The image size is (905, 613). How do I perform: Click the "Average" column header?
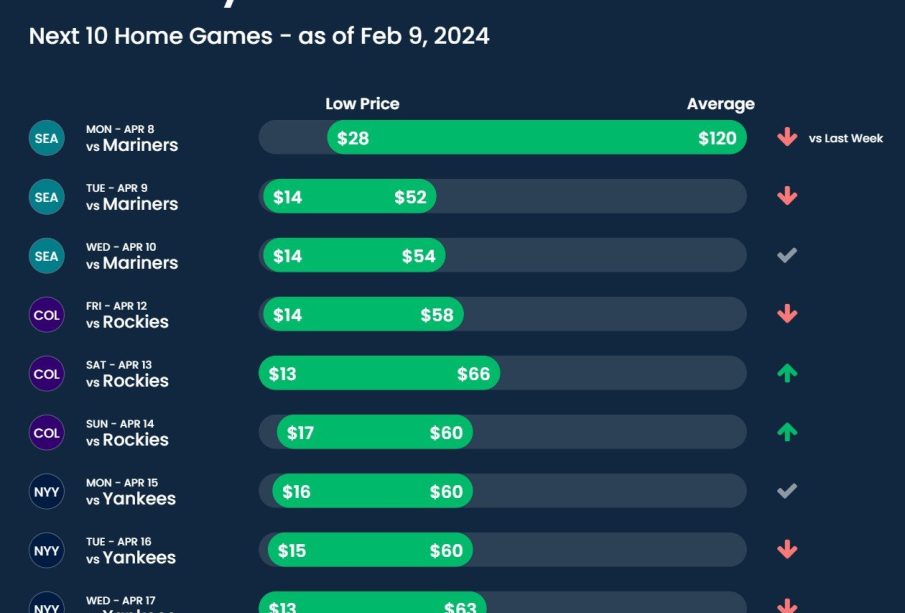720,104
